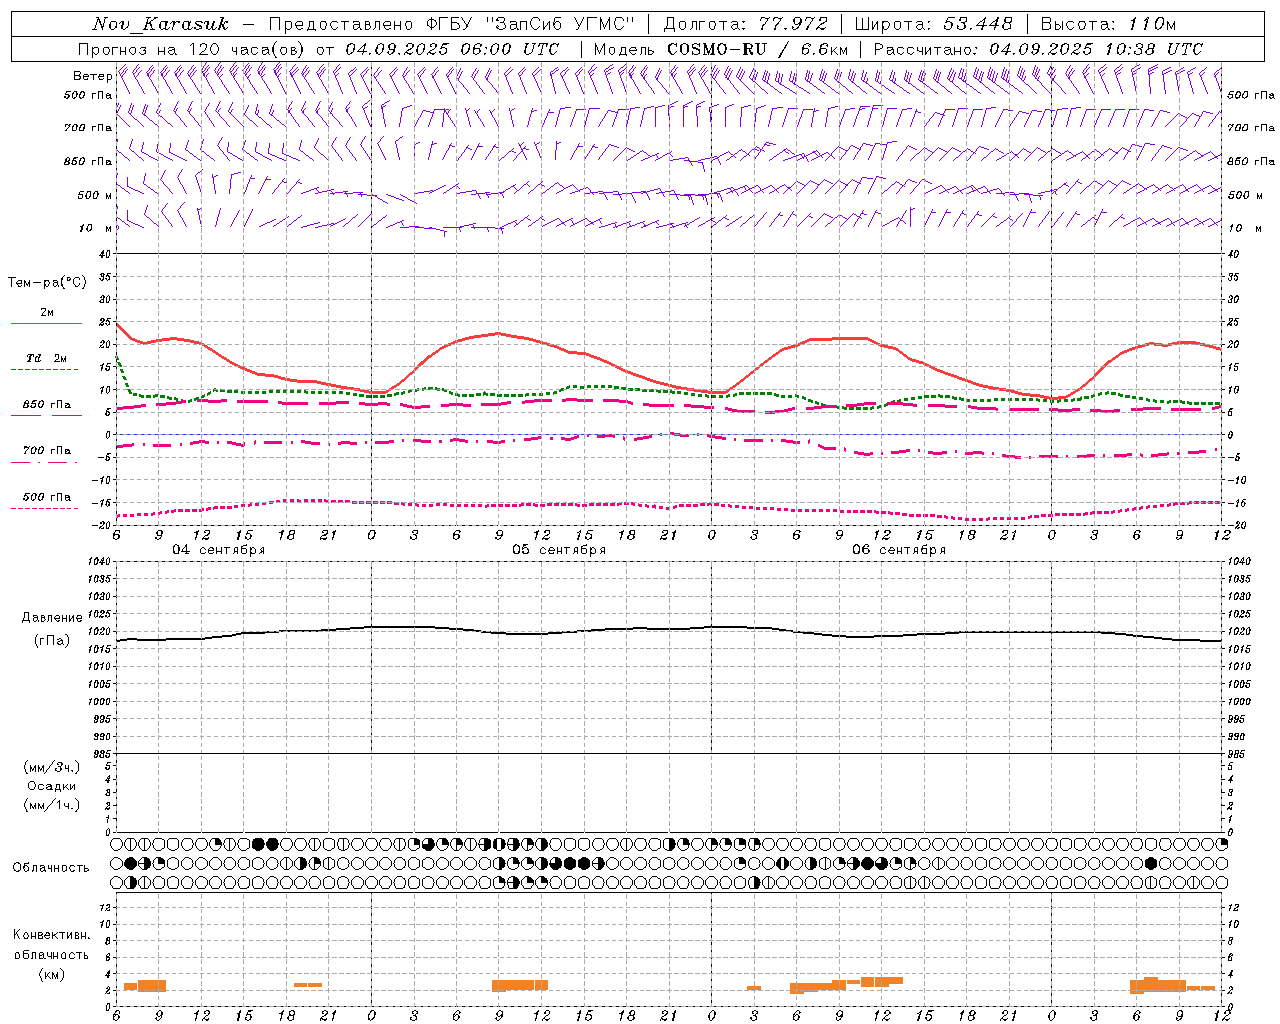Click the 'Предоставлено ФГБУ "ЗапСиб УГМС"' provider text
1280x1024 pixels.
pyautogui.click(x=452, y=24)
